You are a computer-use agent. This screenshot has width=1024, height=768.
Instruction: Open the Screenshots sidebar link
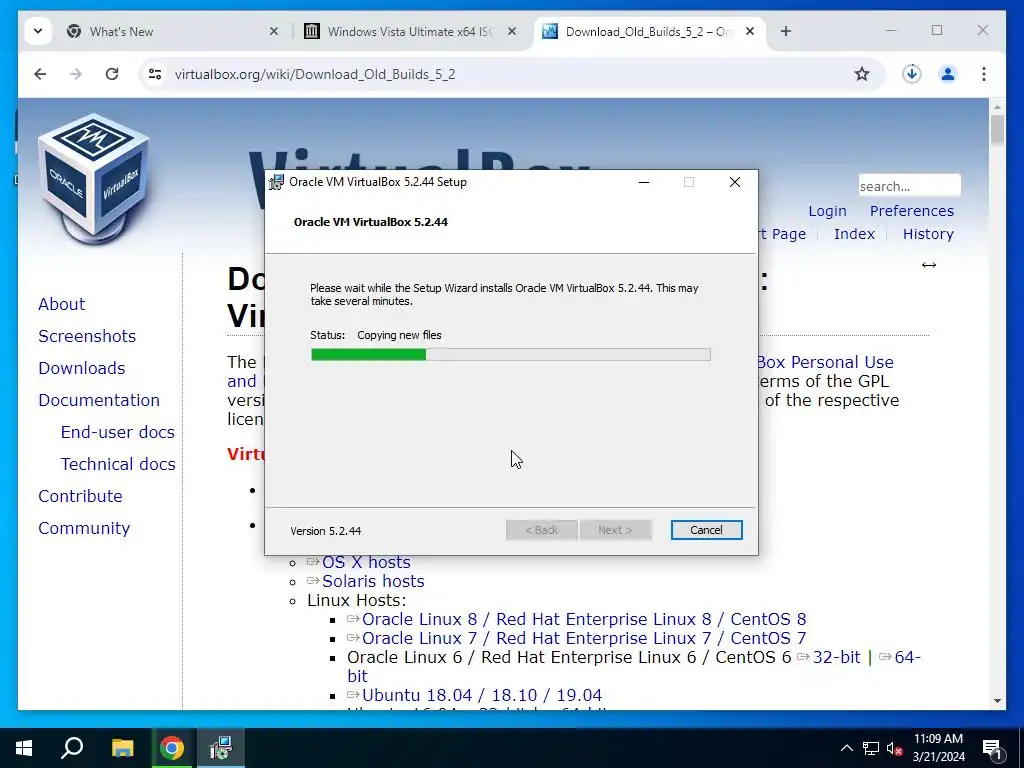click(x=87, y=336)
